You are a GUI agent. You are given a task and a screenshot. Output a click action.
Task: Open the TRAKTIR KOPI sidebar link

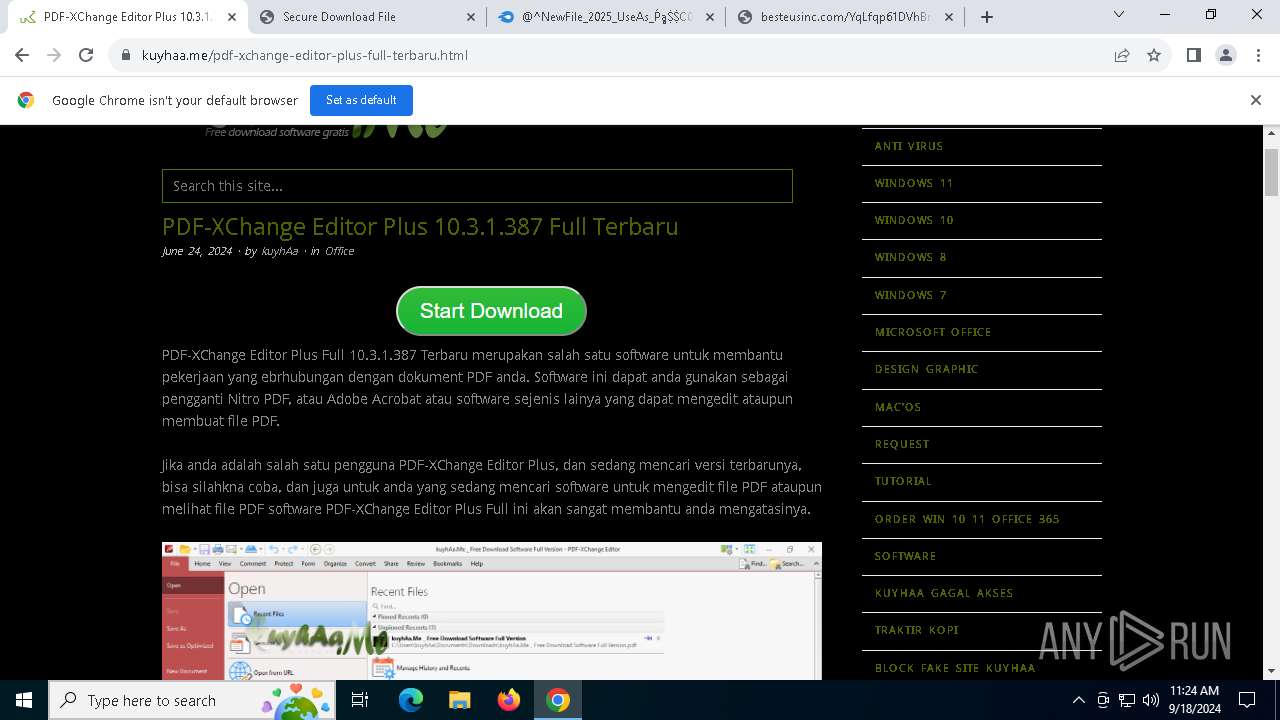click(917, 630)
